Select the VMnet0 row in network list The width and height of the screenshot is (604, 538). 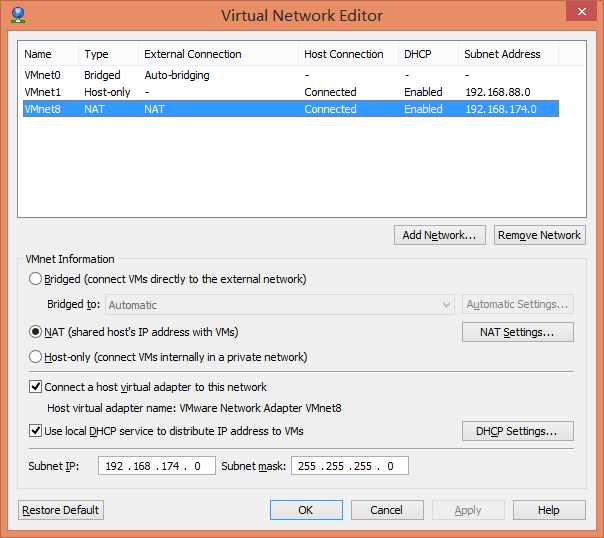pos(291,75)
